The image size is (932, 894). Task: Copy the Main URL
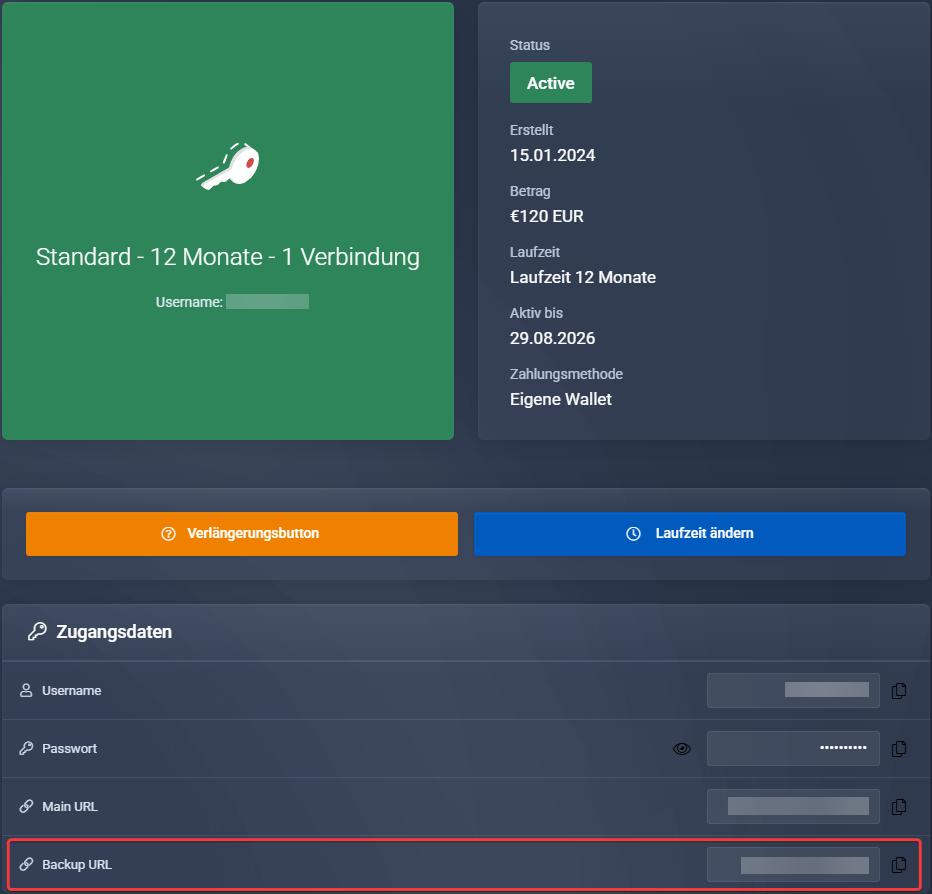[x=899, y=806]
